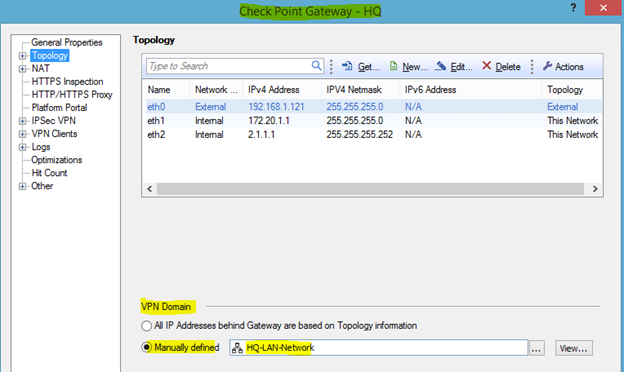Click the New interface document icon
624x372 pixels.
393,66
